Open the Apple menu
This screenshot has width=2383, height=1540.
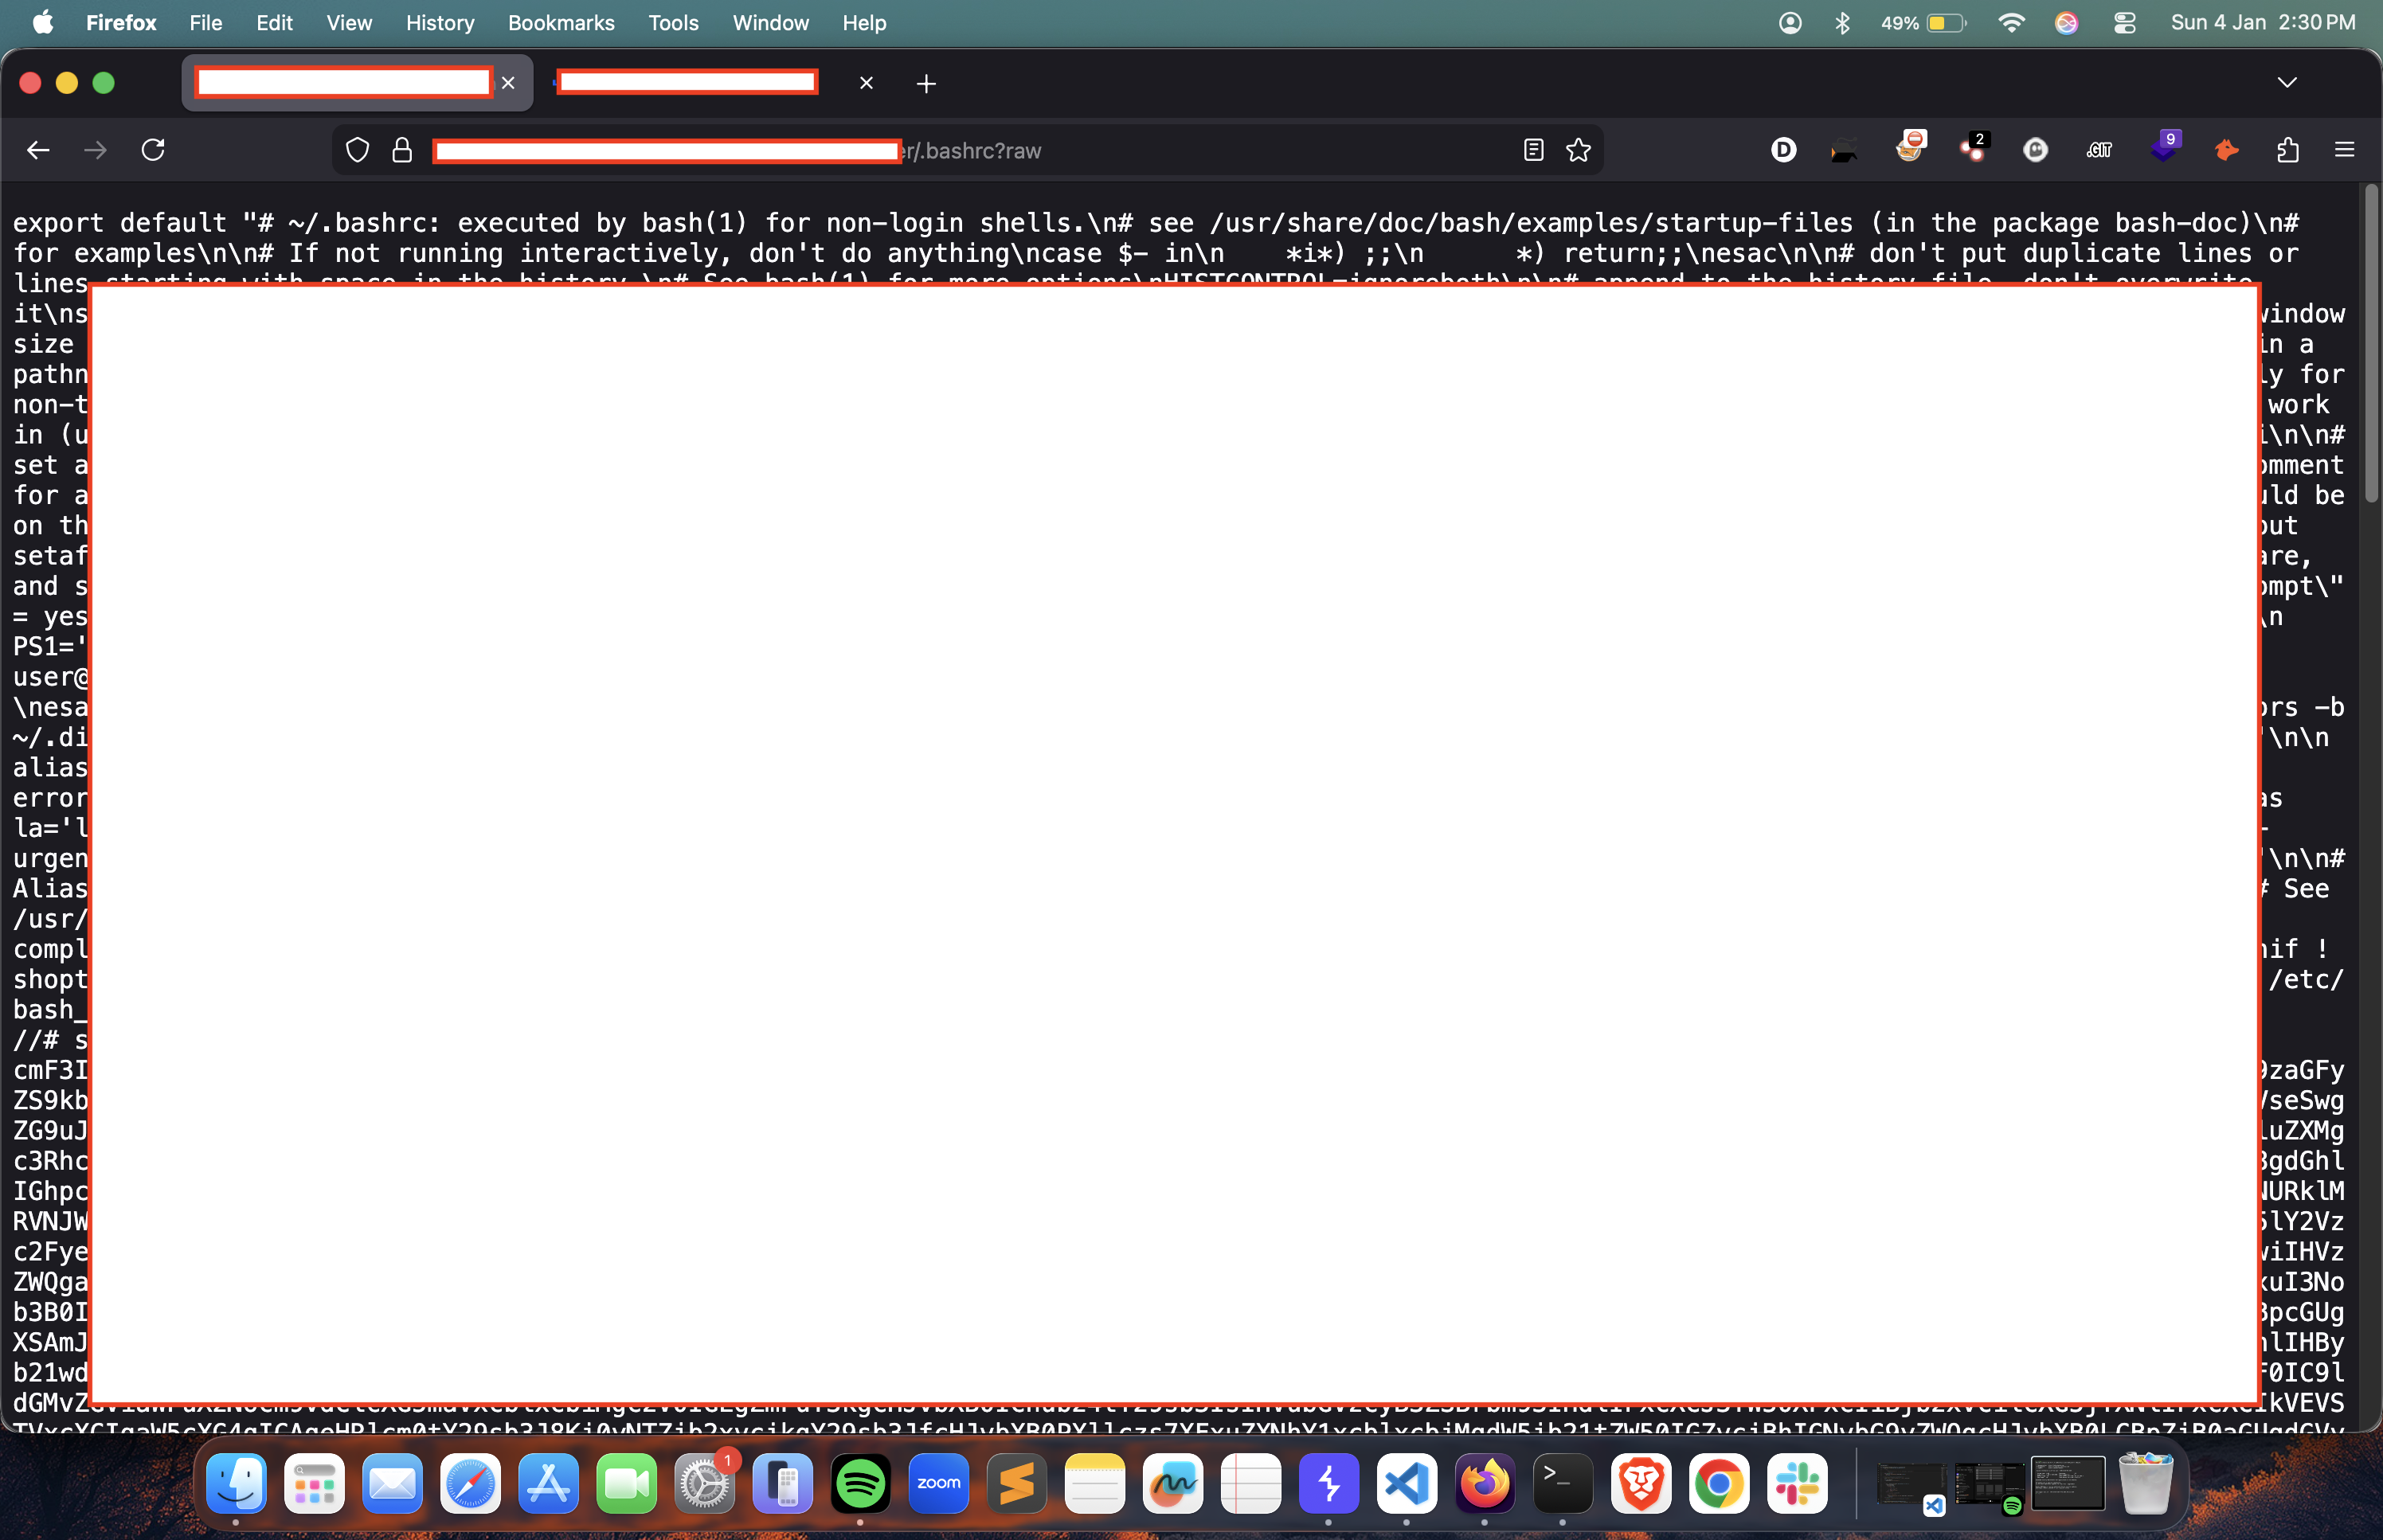tap(43, 22)
